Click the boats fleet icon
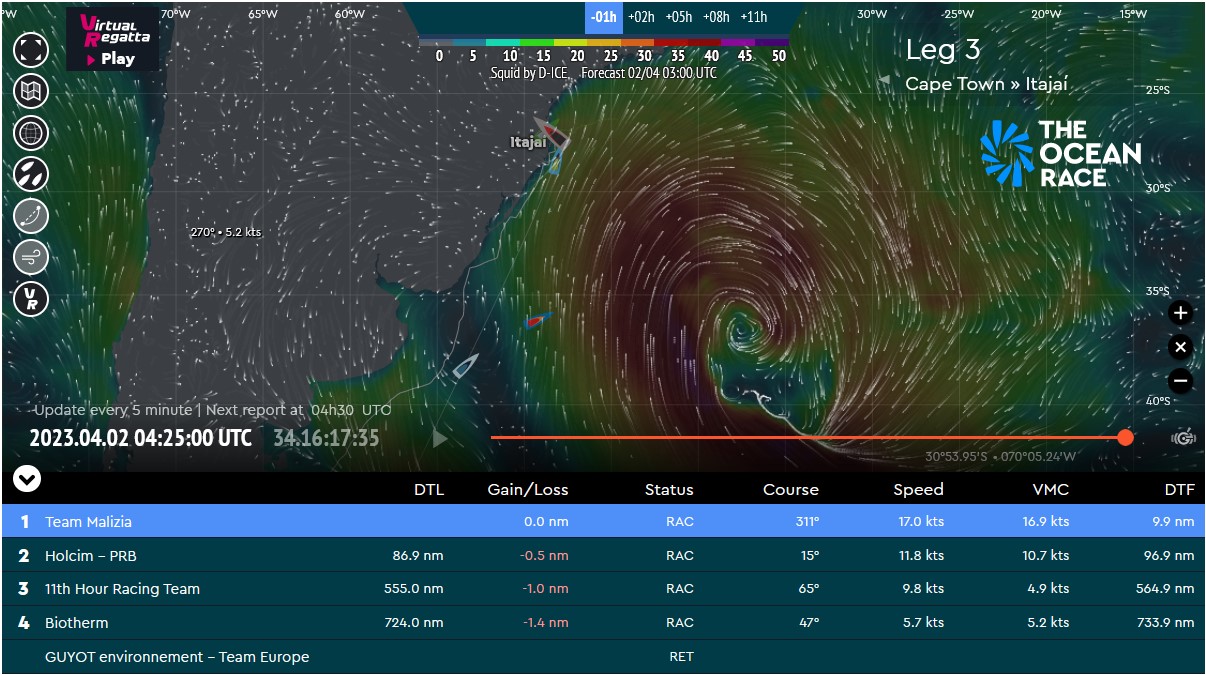 31,174
